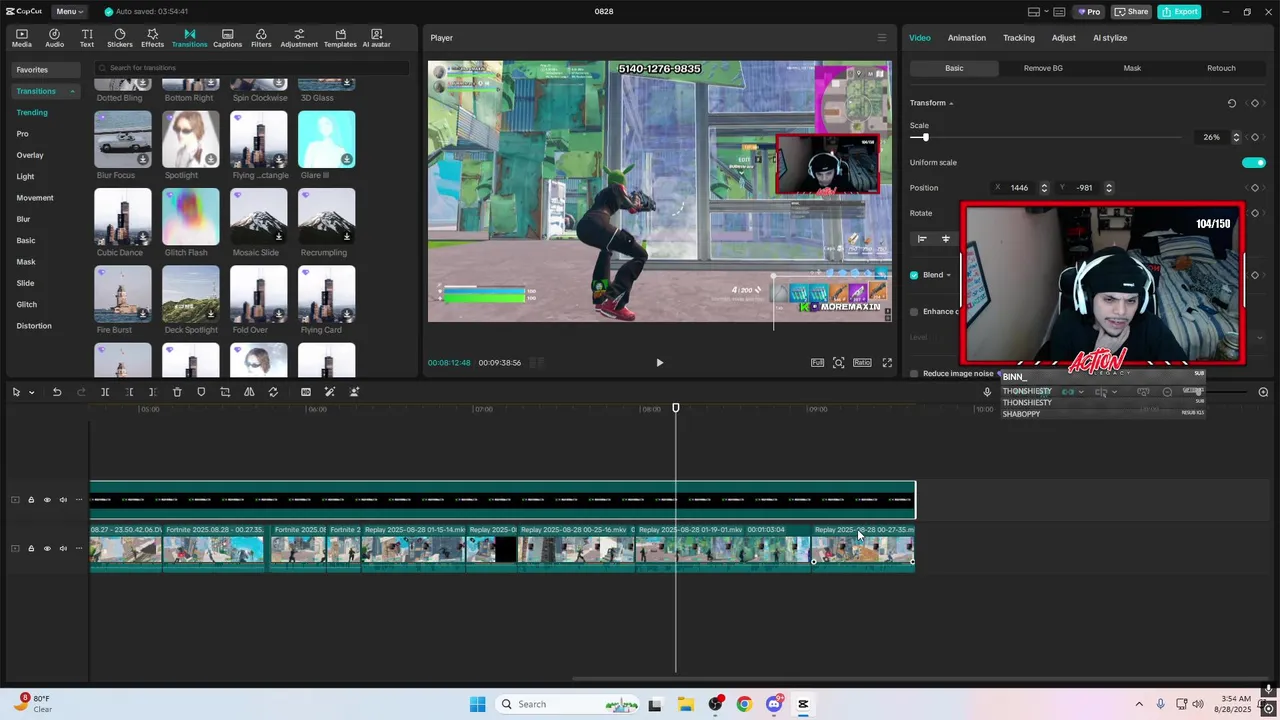Choose the Distortion transitions category

pos(34,326)
